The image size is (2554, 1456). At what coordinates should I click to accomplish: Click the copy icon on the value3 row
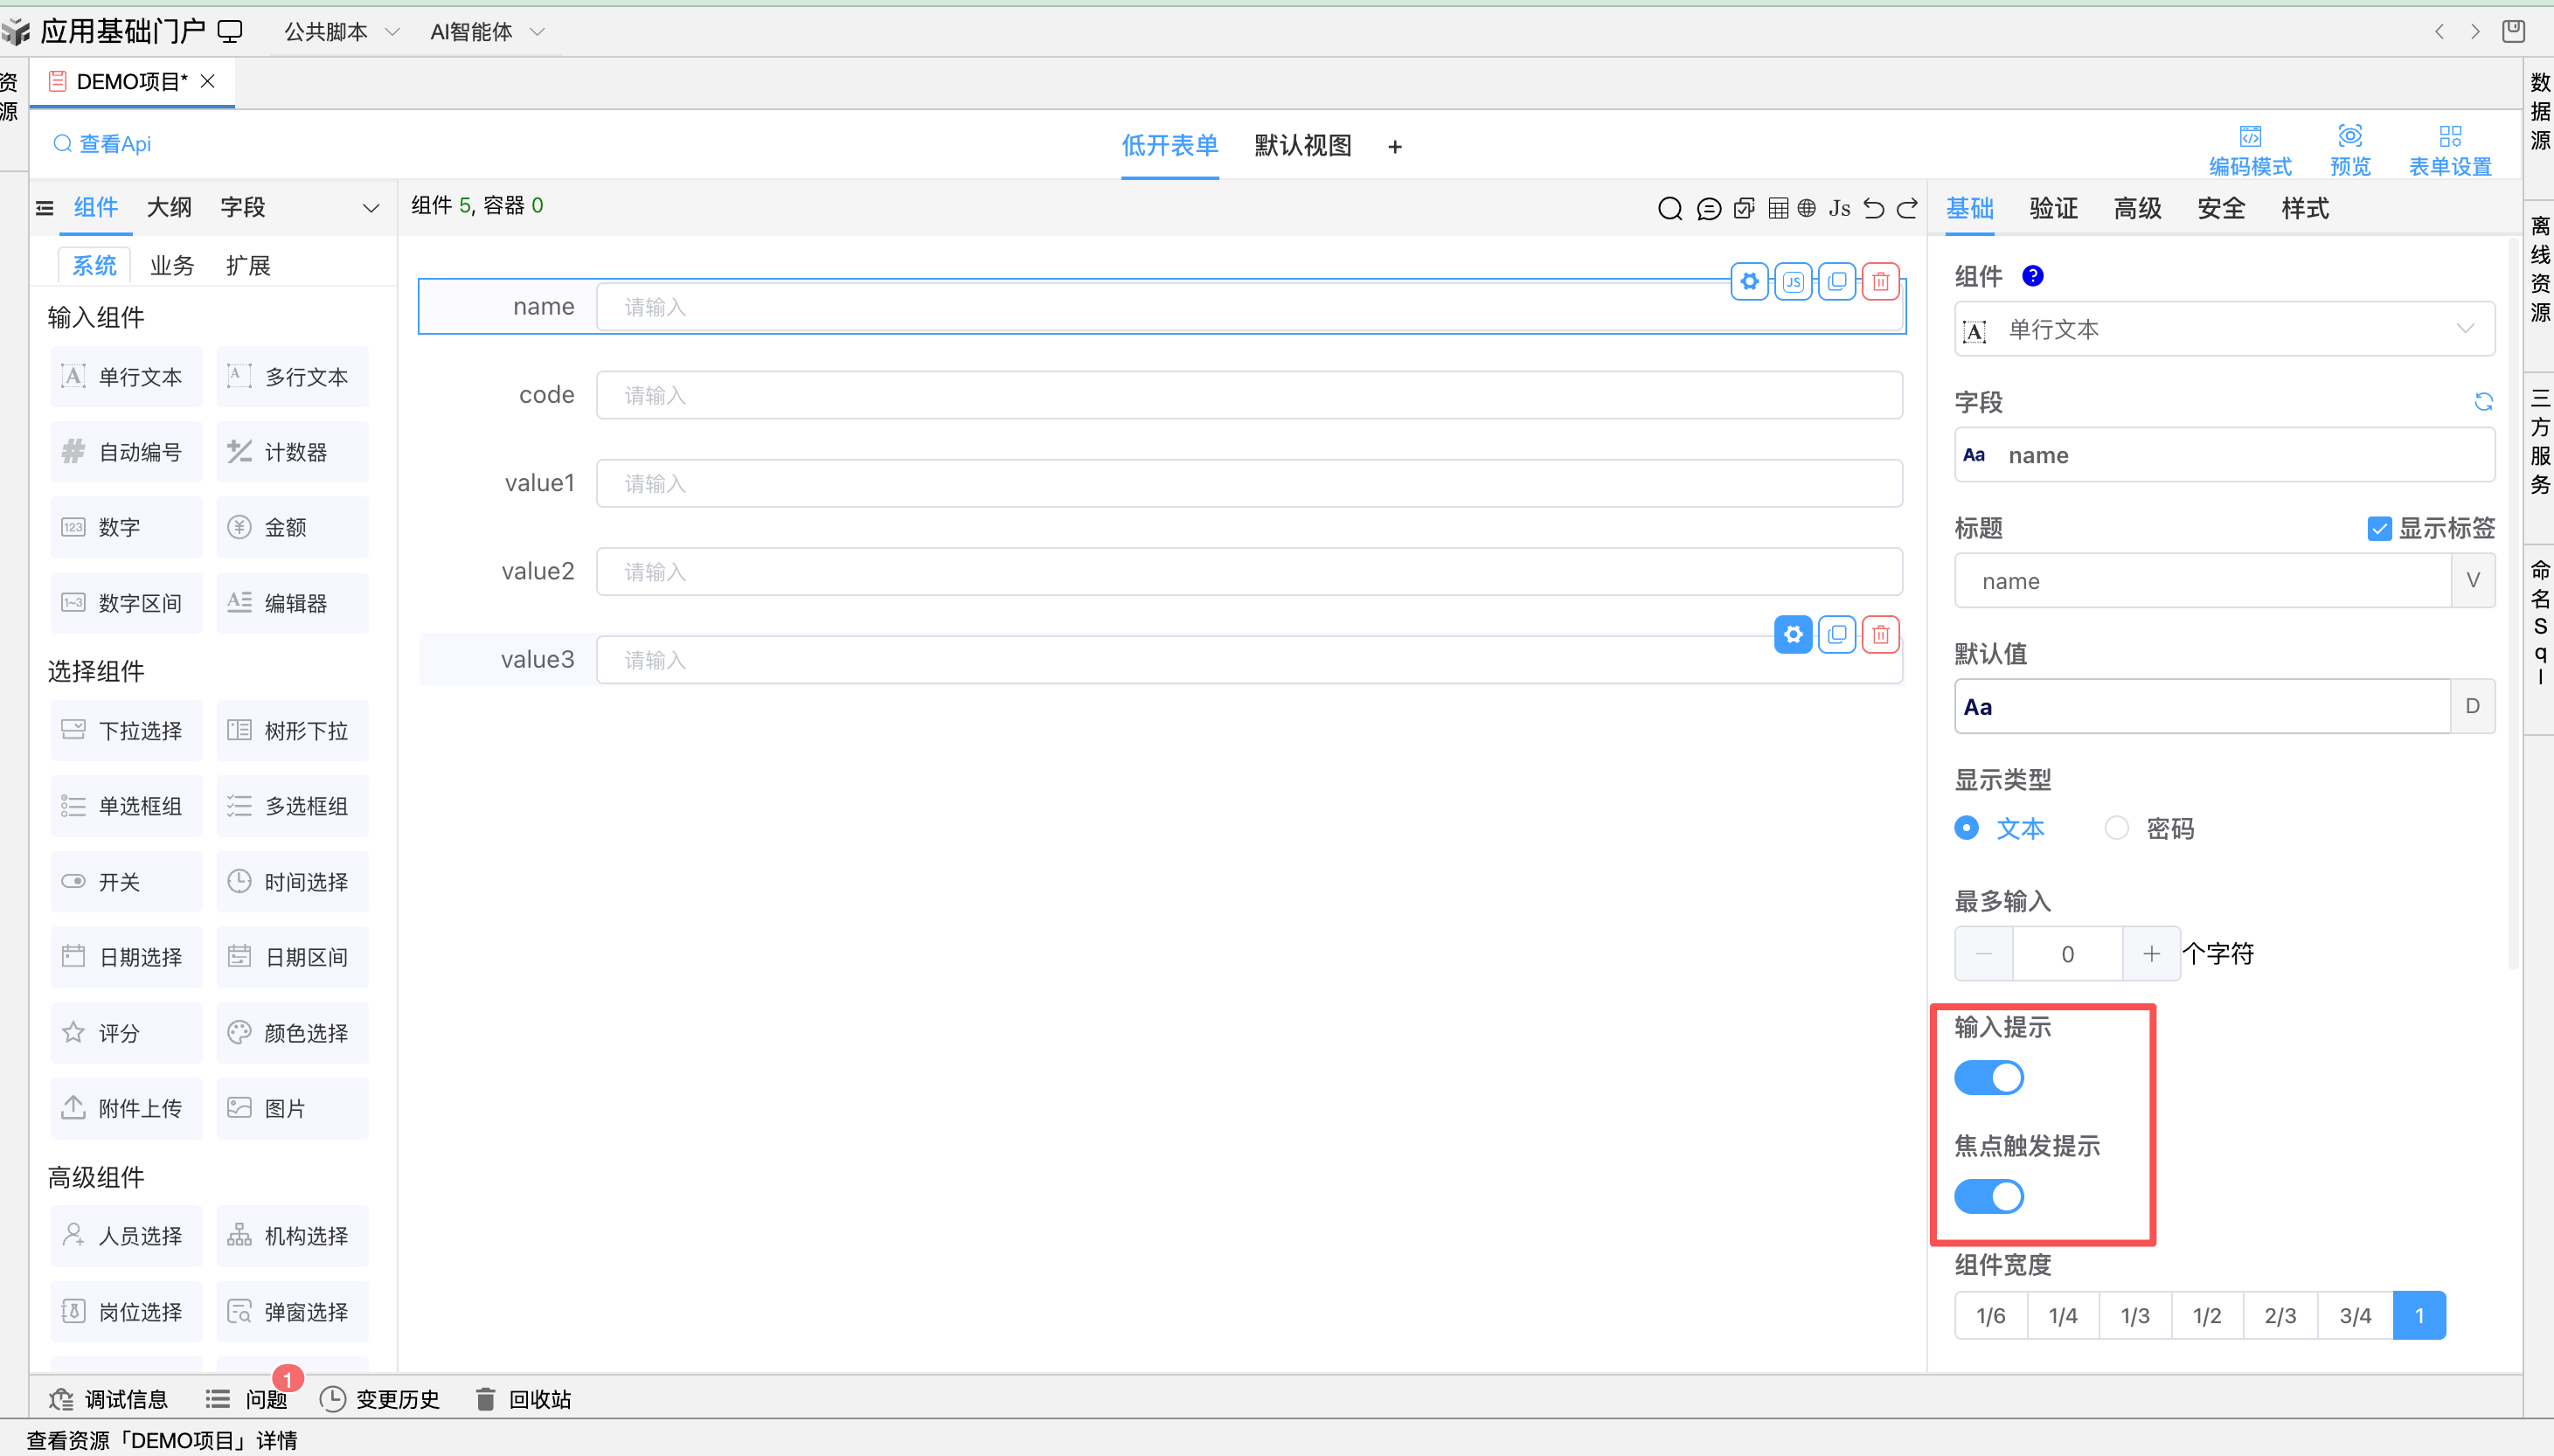point(1837,635)
